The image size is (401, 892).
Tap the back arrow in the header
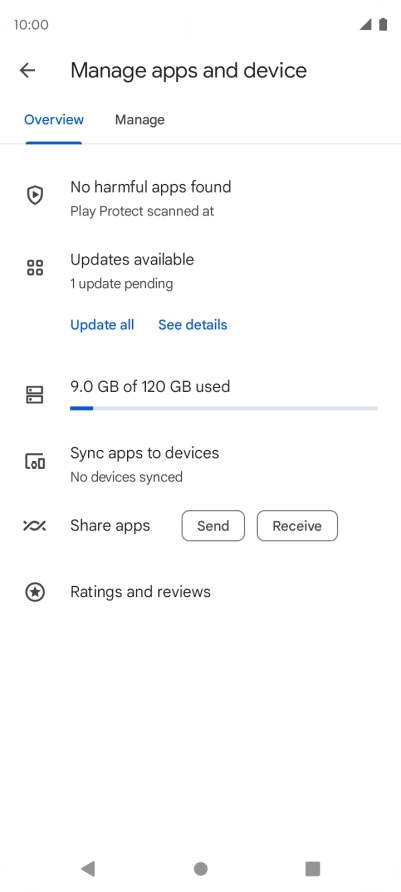pyautogui.click(x=27, y=71)
